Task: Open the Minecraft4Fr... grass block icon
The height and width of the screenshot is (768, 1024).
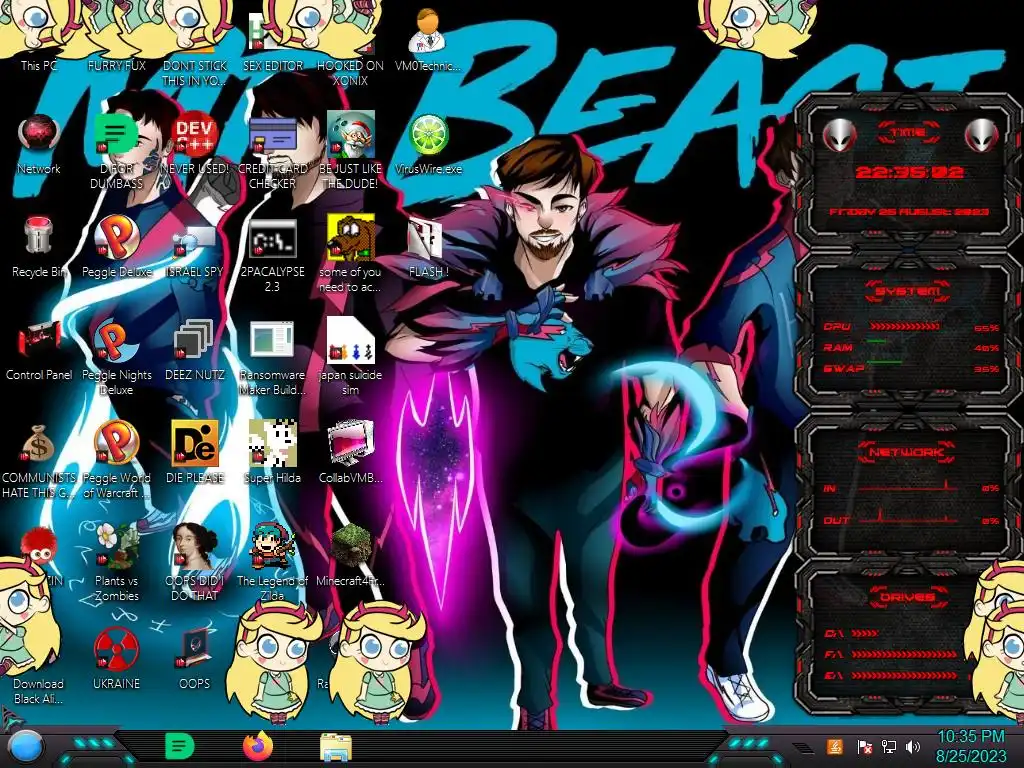Action: click(x=350, y=555)
